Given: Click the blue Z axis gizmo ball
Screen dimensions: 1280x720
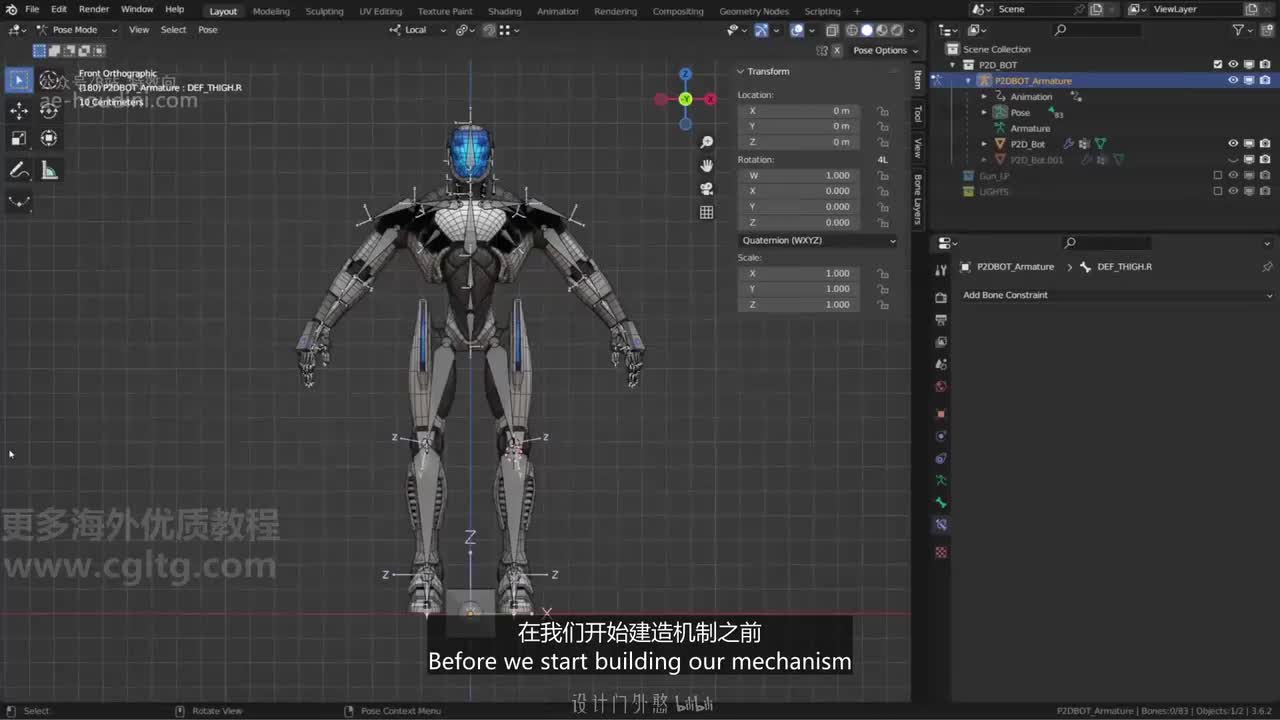Looking at the screenshot, I should pyautogui.click(x=685, y=74).
